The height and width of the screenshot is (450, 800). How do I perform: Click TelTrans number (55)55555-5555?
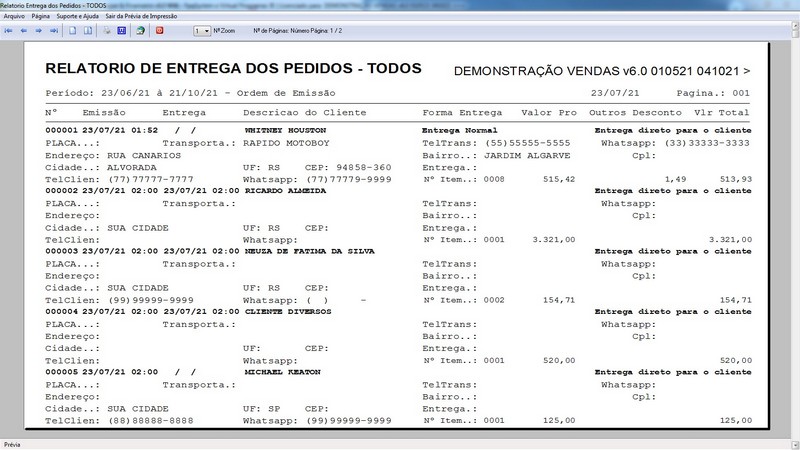coord(528,143)
